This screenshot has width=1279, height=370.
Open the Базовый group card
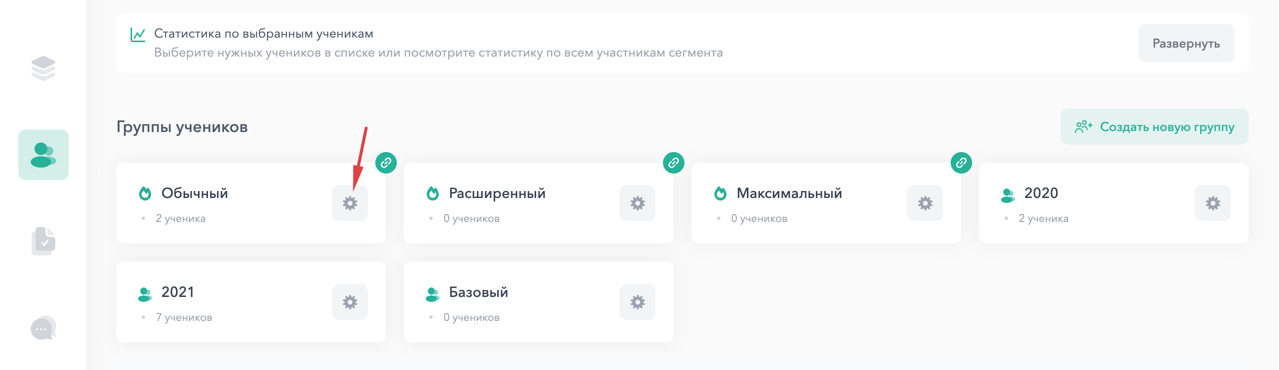[x=538, y=302]
